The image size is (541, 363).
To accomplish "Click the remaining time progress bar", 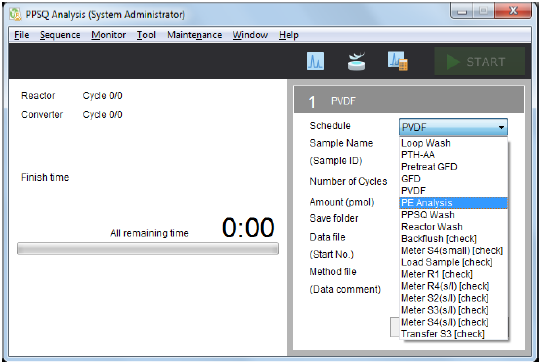I will (148, 249).
